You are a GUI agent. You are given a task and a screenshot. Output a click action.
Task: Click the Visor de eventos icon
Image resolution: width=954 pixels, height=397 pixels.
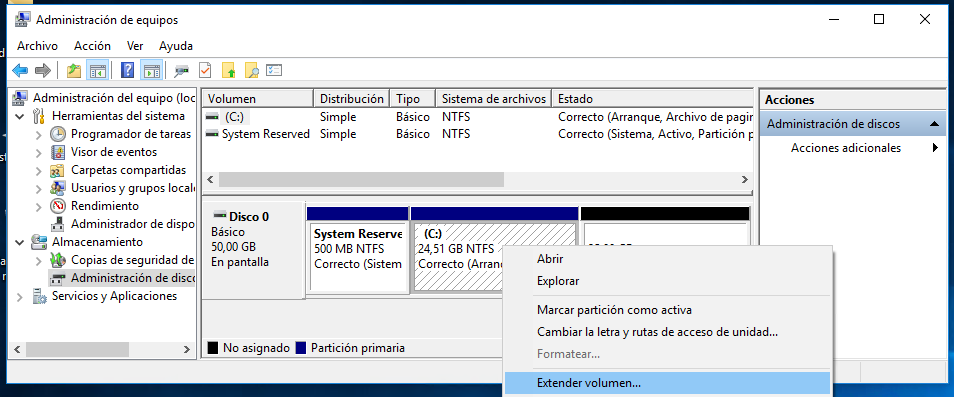[58, 152]
